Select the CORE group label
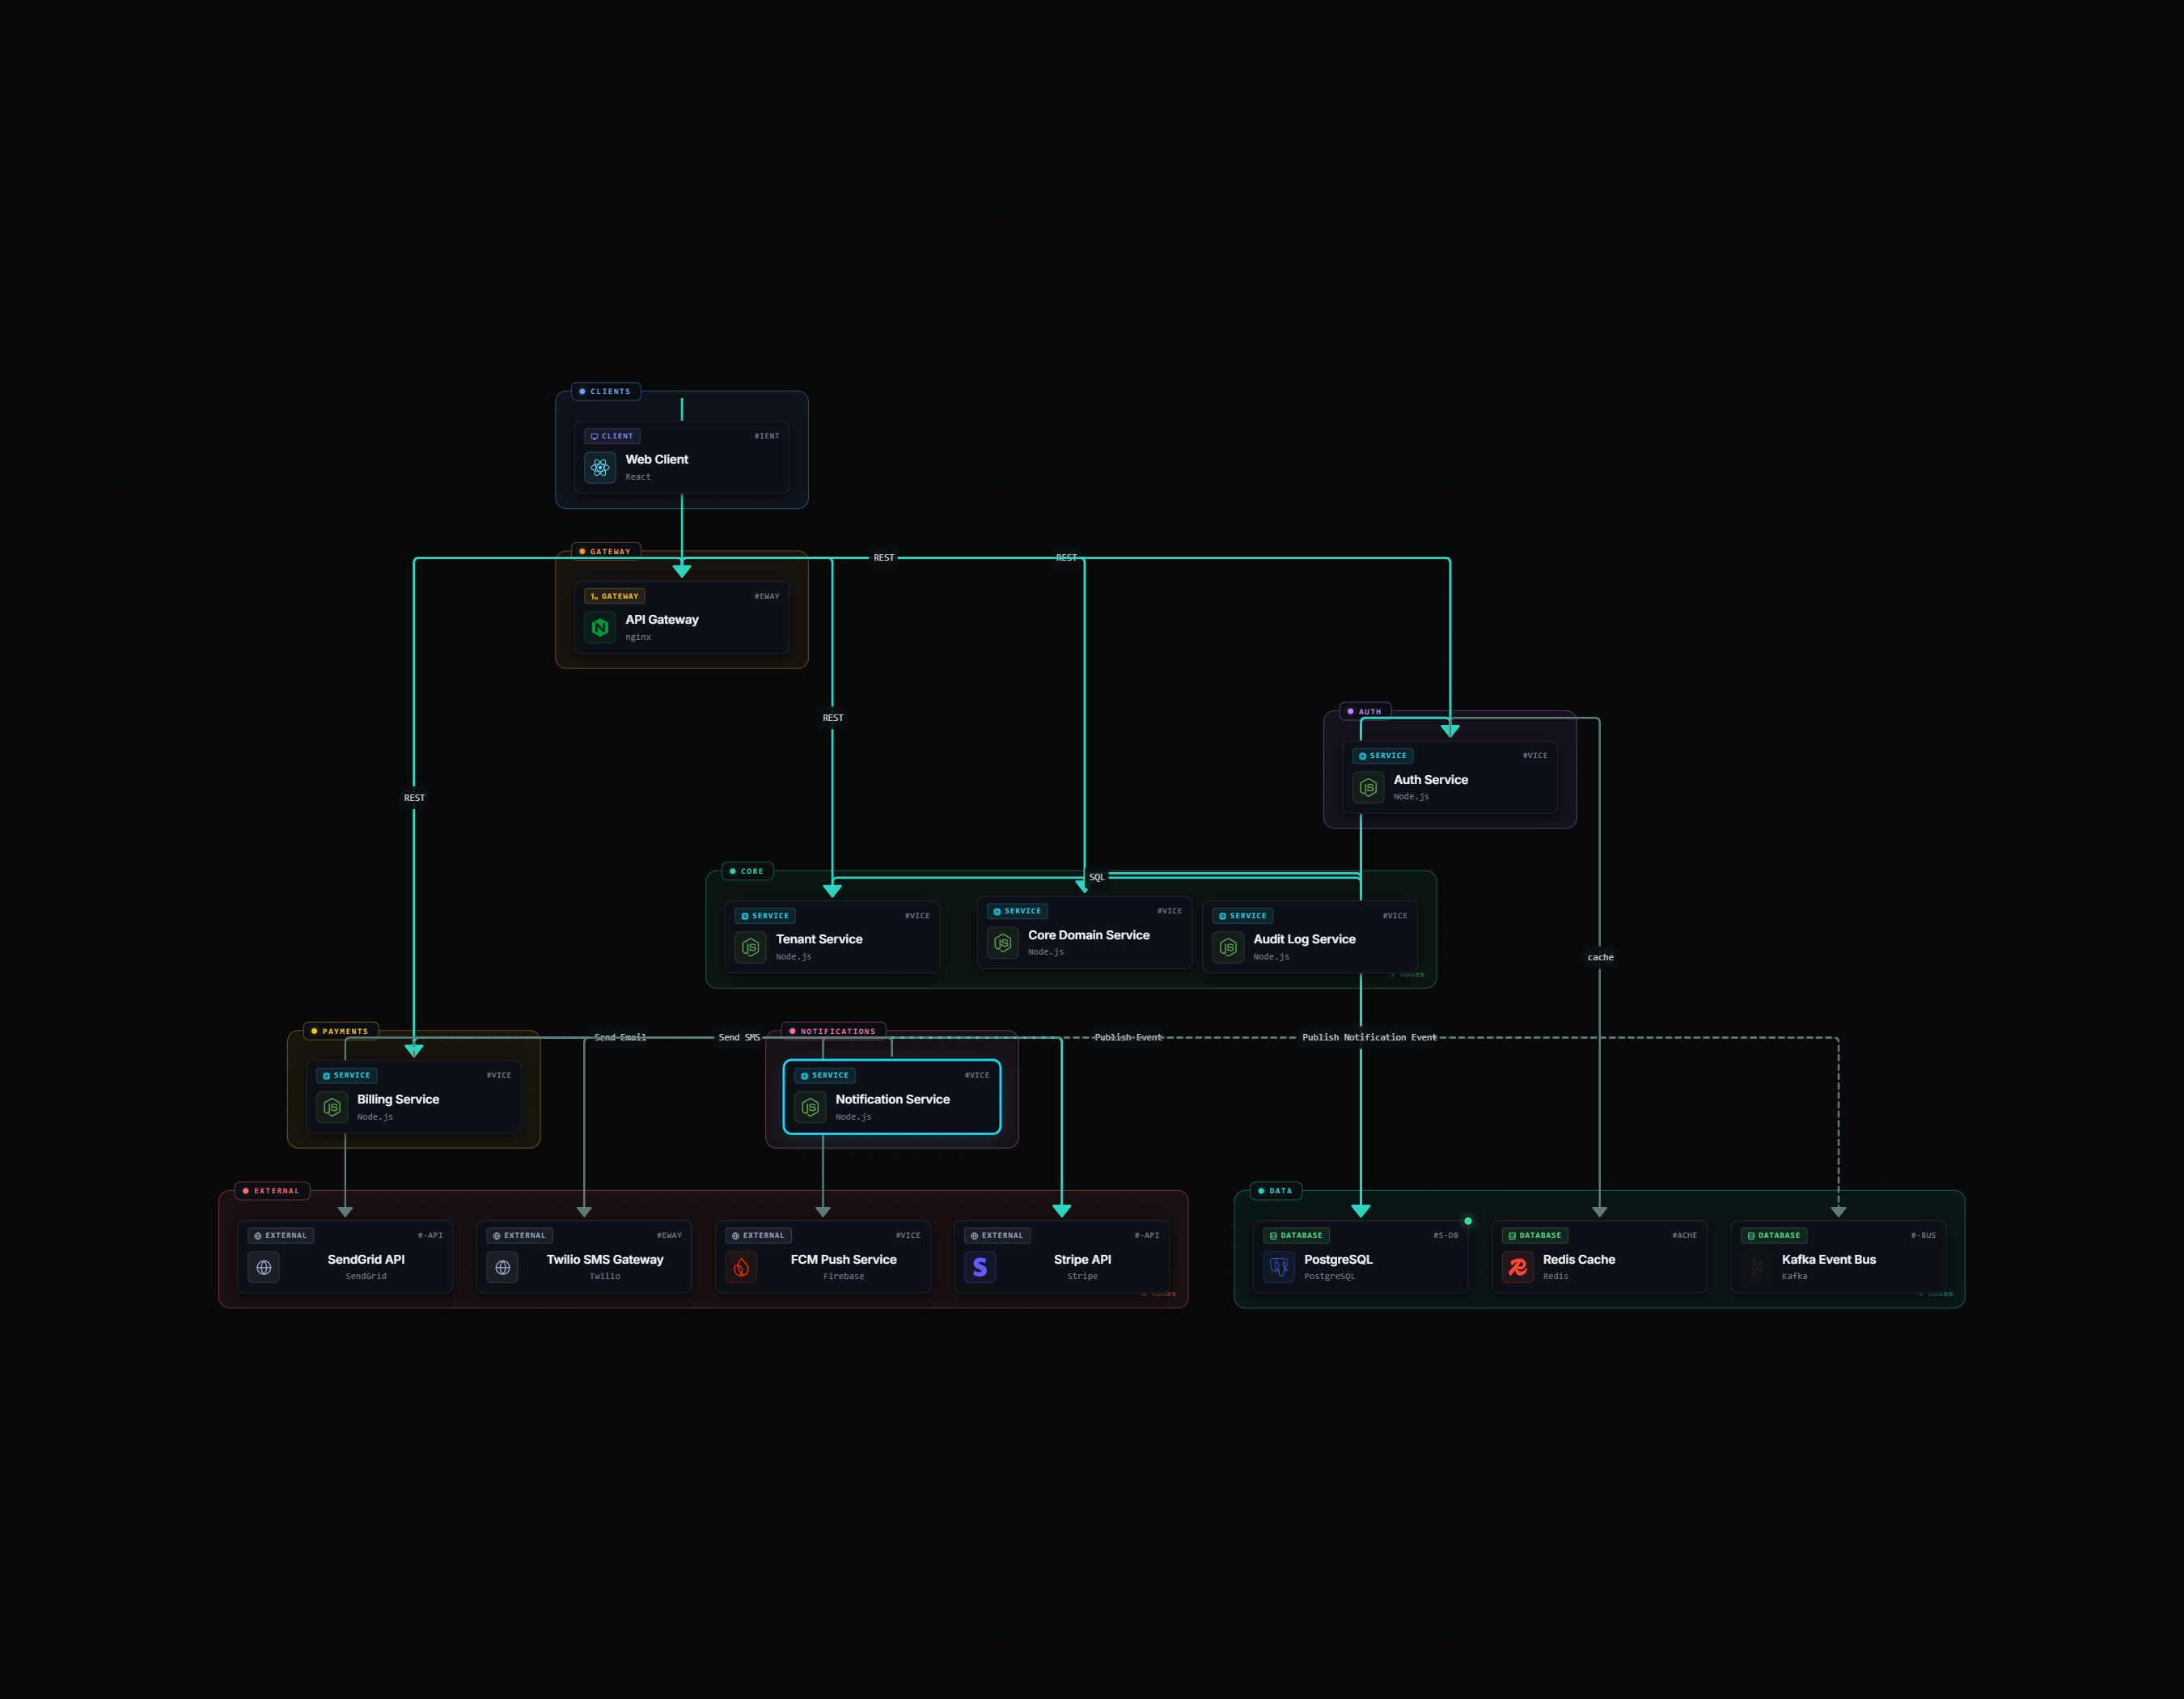2184x1699 pixels. point(747,871)
